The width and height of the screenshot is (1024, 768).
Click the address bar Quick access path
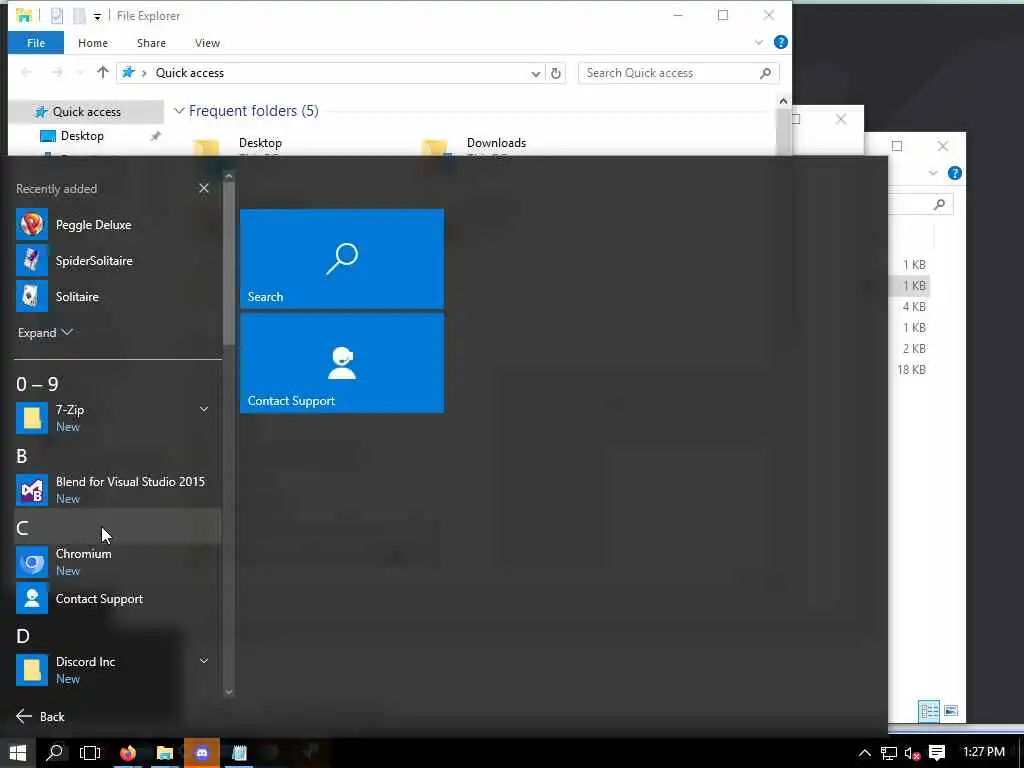pos(189,73)
